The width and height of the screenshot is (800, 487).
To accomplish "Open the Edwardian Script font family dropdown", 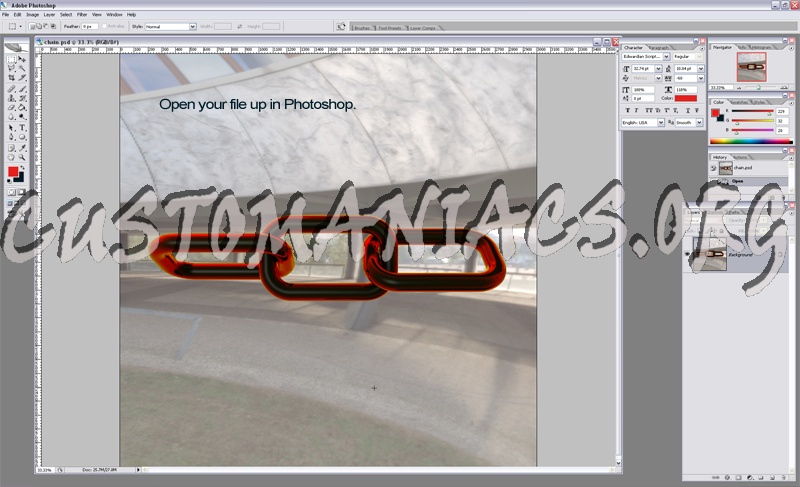I will click(x=666, y=57).
